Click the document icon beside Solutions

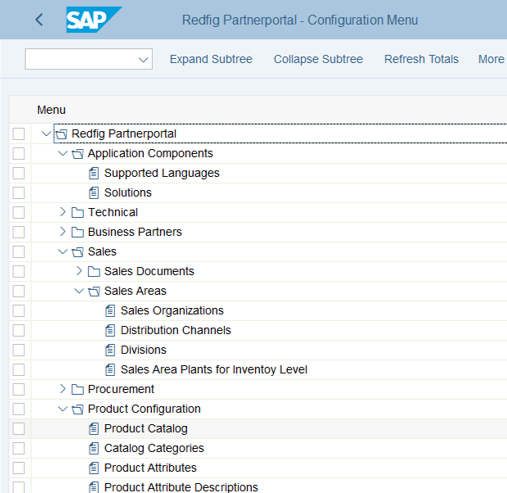click(x=94, y=193)
